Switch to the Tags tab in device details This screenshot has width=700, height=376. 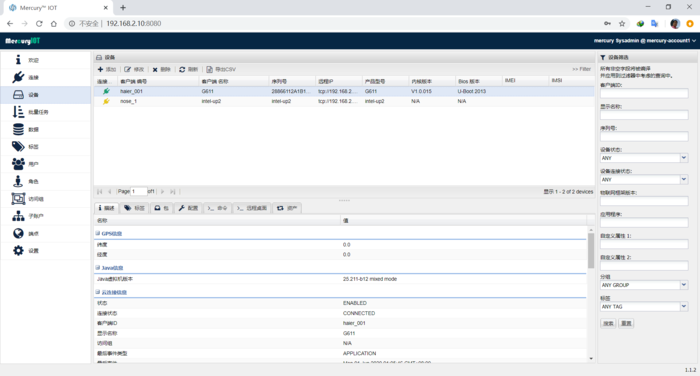(134, 208)
